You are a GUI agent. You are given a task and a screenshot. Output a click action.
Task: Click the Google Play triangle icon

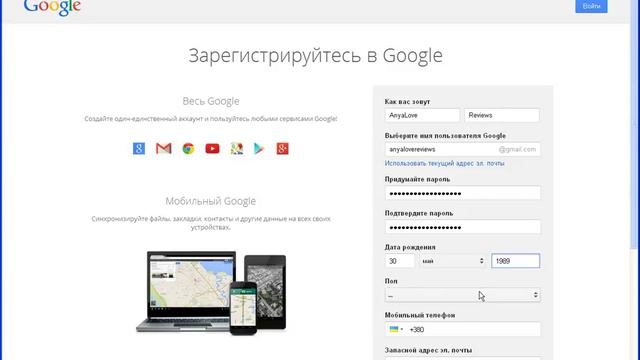[259, 149]
